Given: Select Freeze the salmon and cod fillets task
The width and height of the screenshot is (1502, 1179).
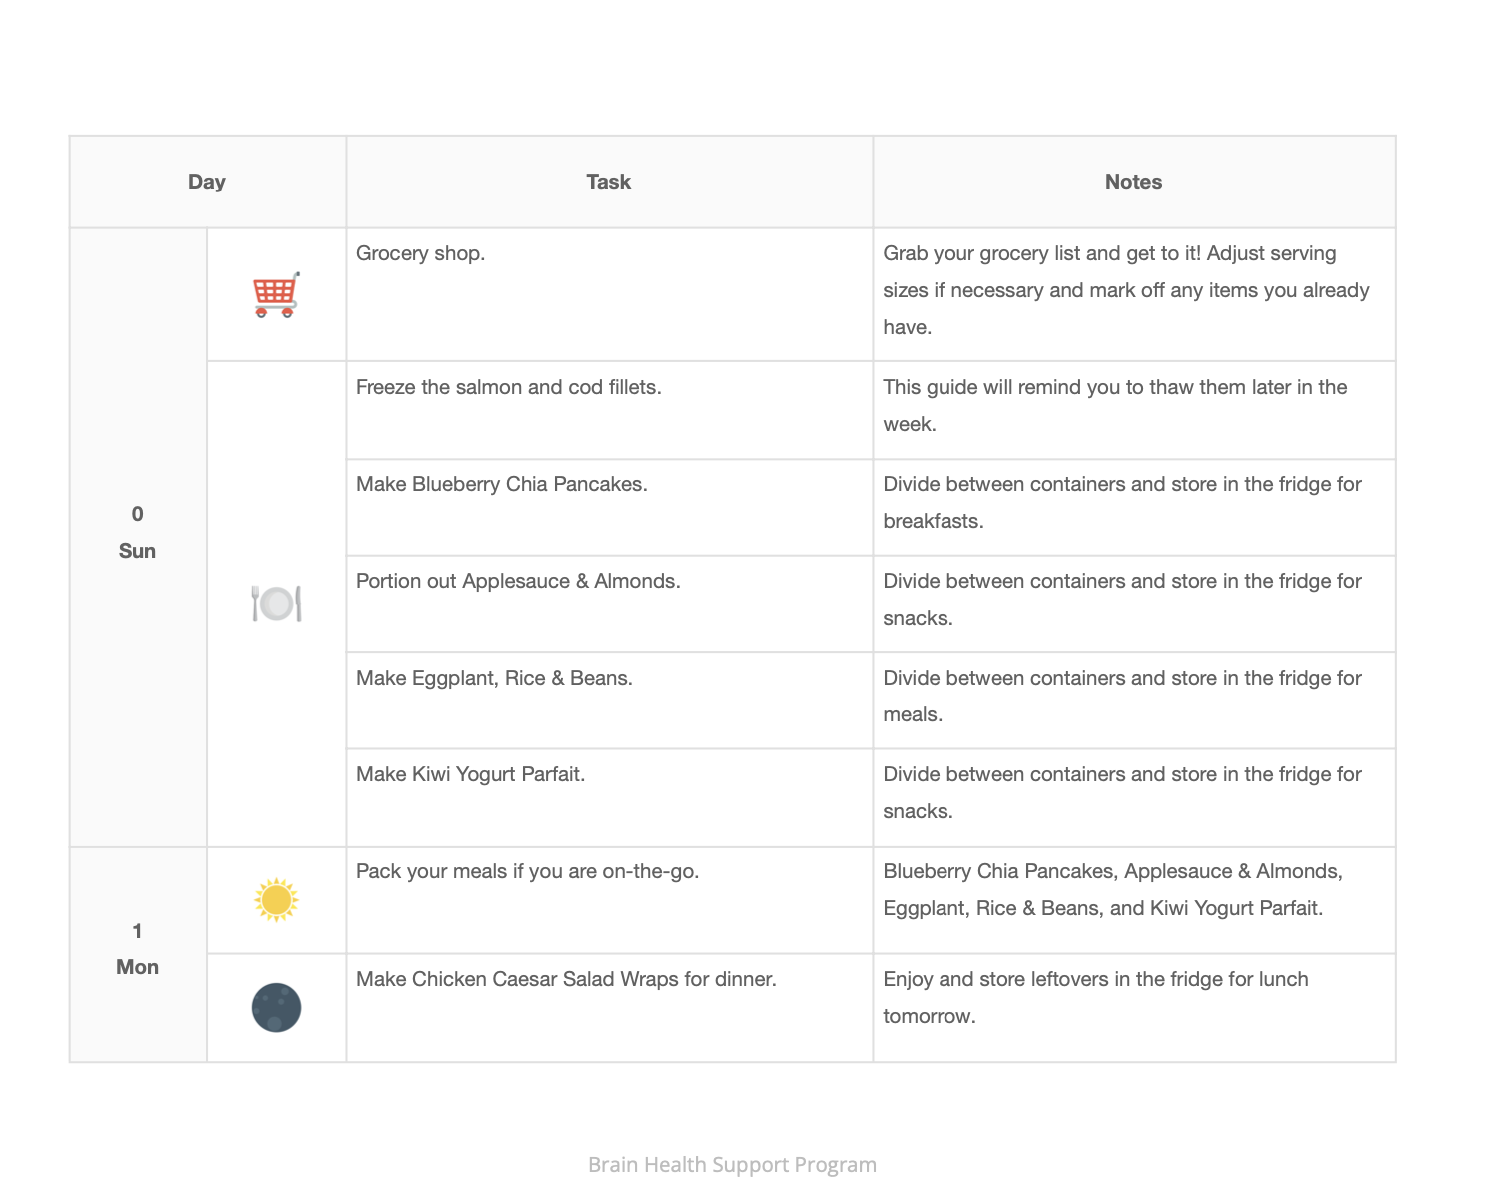Looking at the screenshot, I should (x=508, y=387).
